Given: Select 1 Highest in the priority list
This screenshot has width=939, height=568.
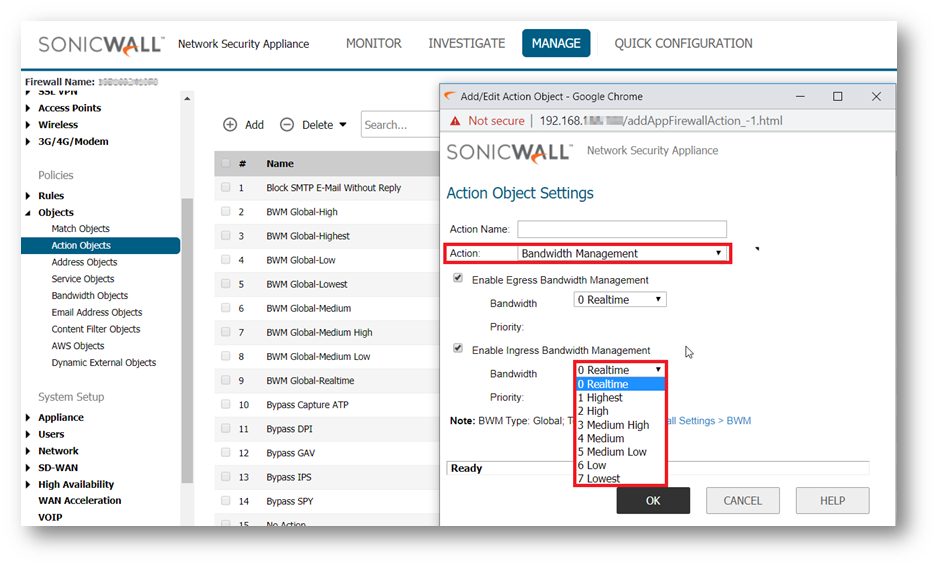Looking at the screenshot, I should [620, 397].
